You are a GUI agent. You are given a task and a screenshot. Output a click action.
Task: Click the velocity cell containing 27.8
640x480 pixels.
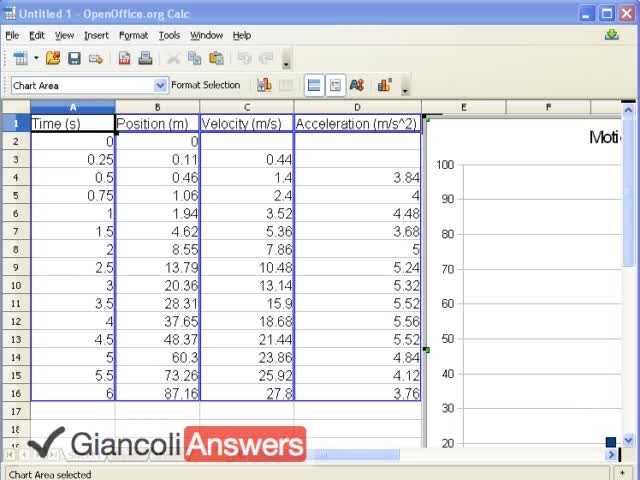point(247,393)
